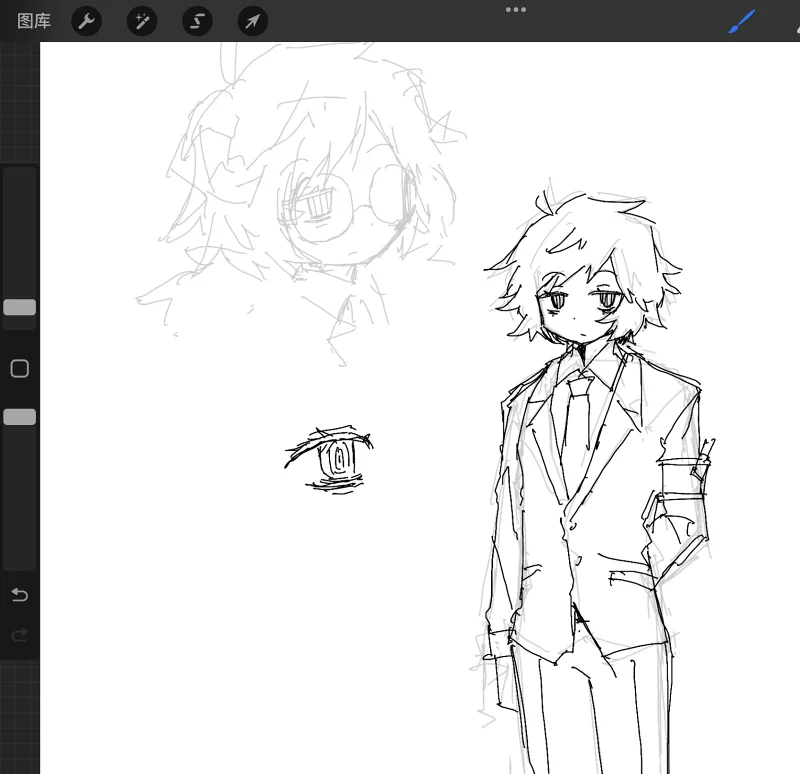
Task: Activate the Selection tool
Action: [x=197, y=21]
